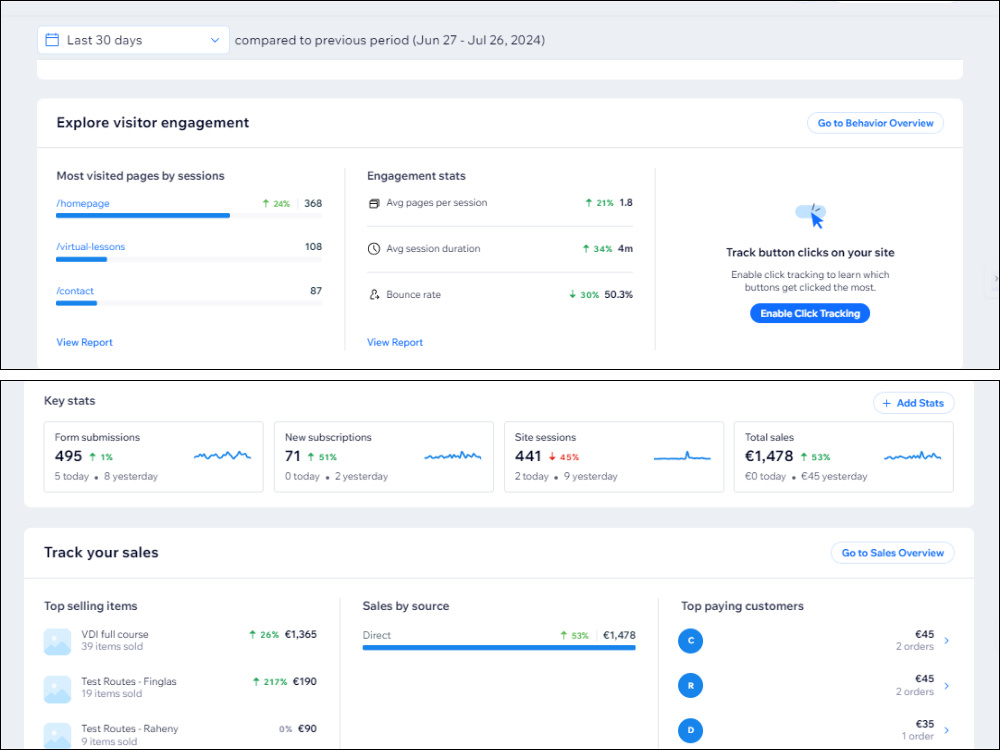1000x750 pixels.
Task: View Report under Engagement stats
Action: point(395,342)
